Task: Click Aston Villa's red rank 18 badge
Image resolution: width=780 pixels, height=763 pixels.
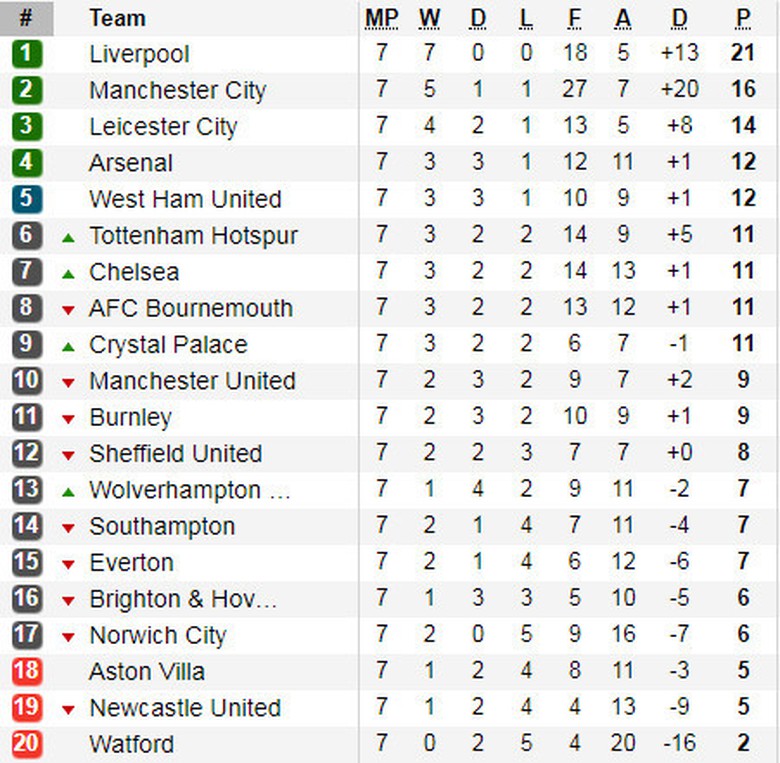Action: 27,671
